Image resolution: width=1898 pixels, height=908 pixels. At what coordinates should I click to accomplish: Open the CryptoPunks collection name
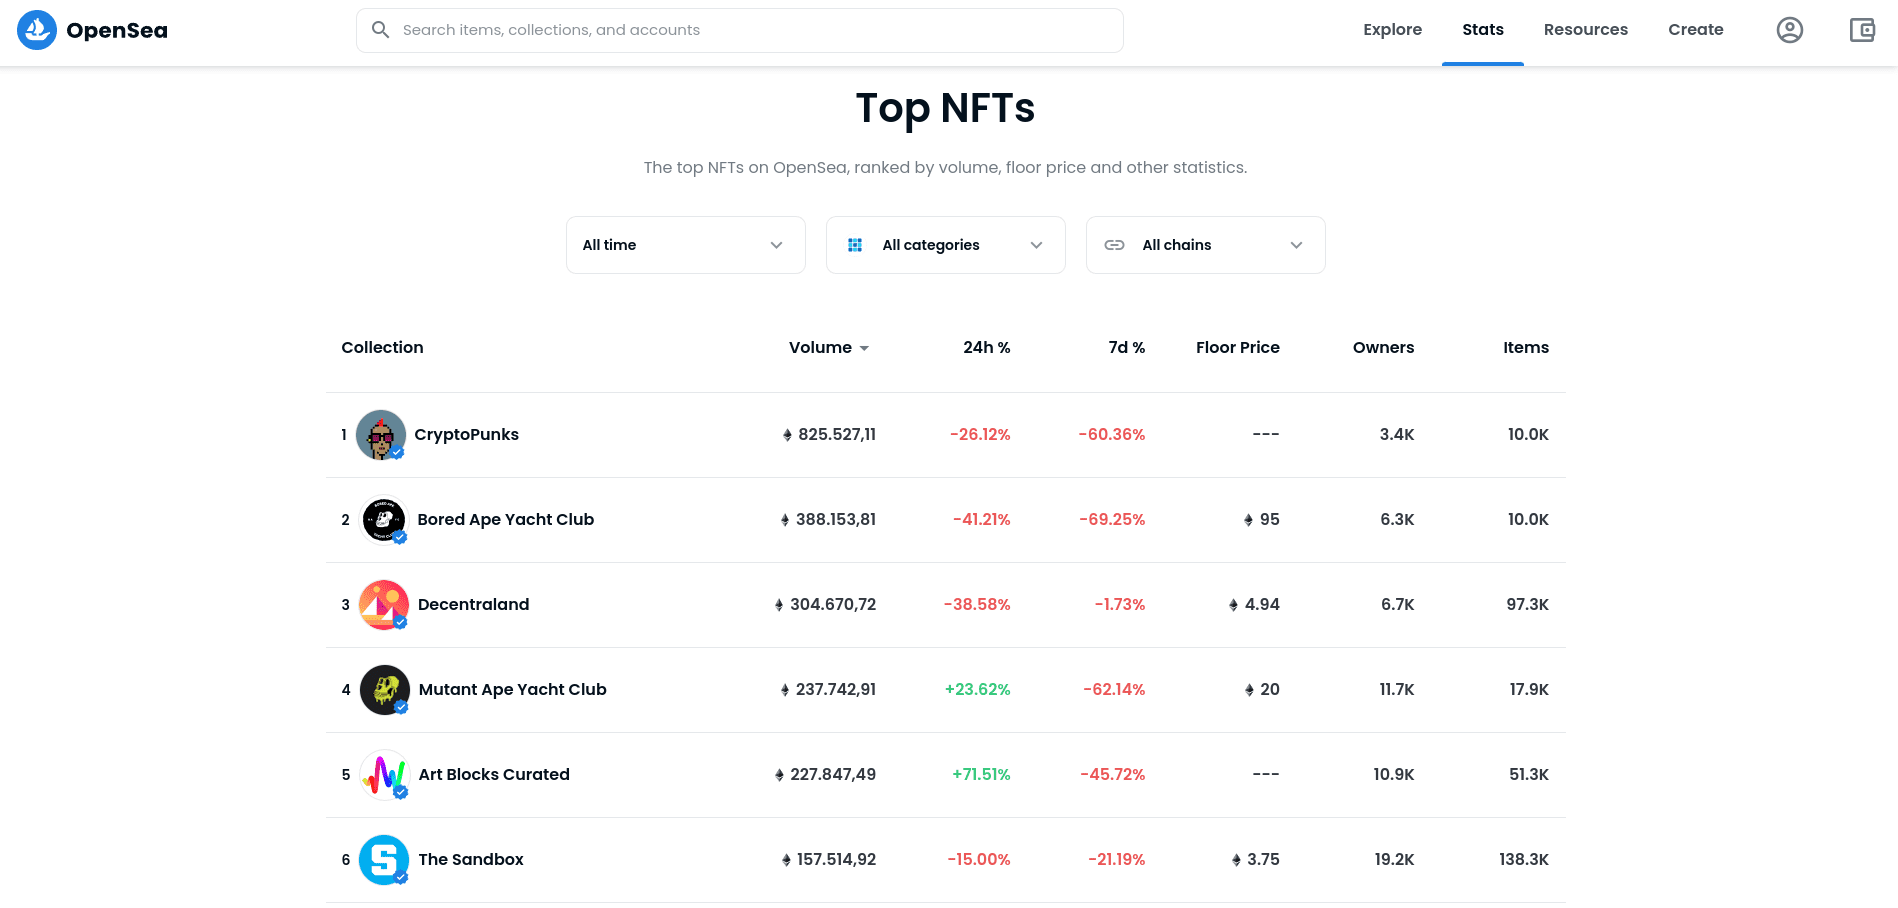coord(466,435)
